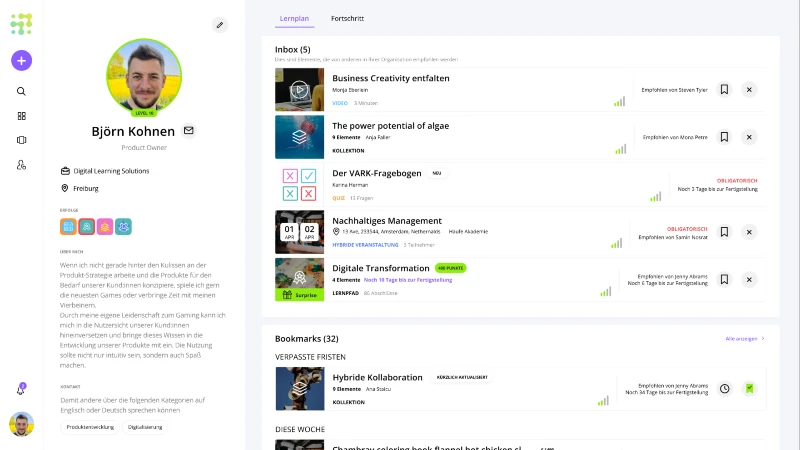
Task: Click the Inbox (5) heading
Action: coord(292,49)
